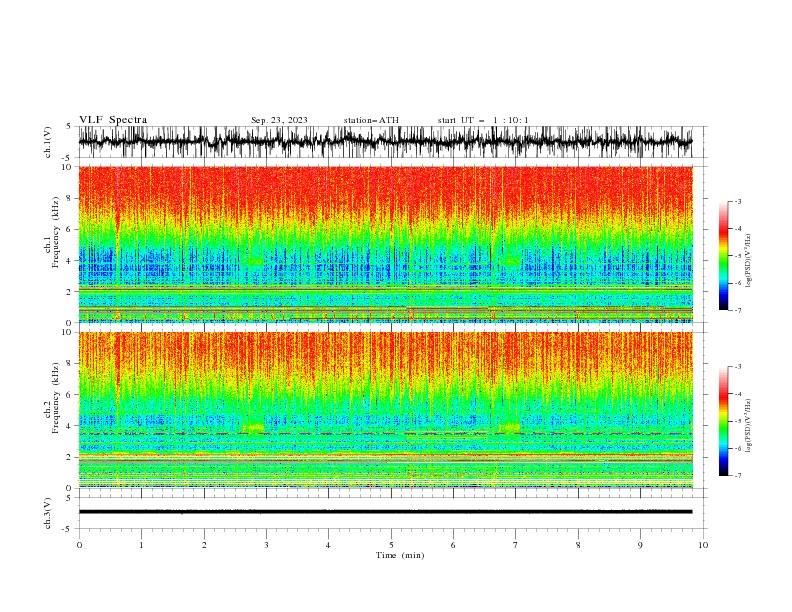The width and height of the screenshot is (792, 612).
Task: Click the 'ch.1(V)' axis label
Action: [48, 142]
